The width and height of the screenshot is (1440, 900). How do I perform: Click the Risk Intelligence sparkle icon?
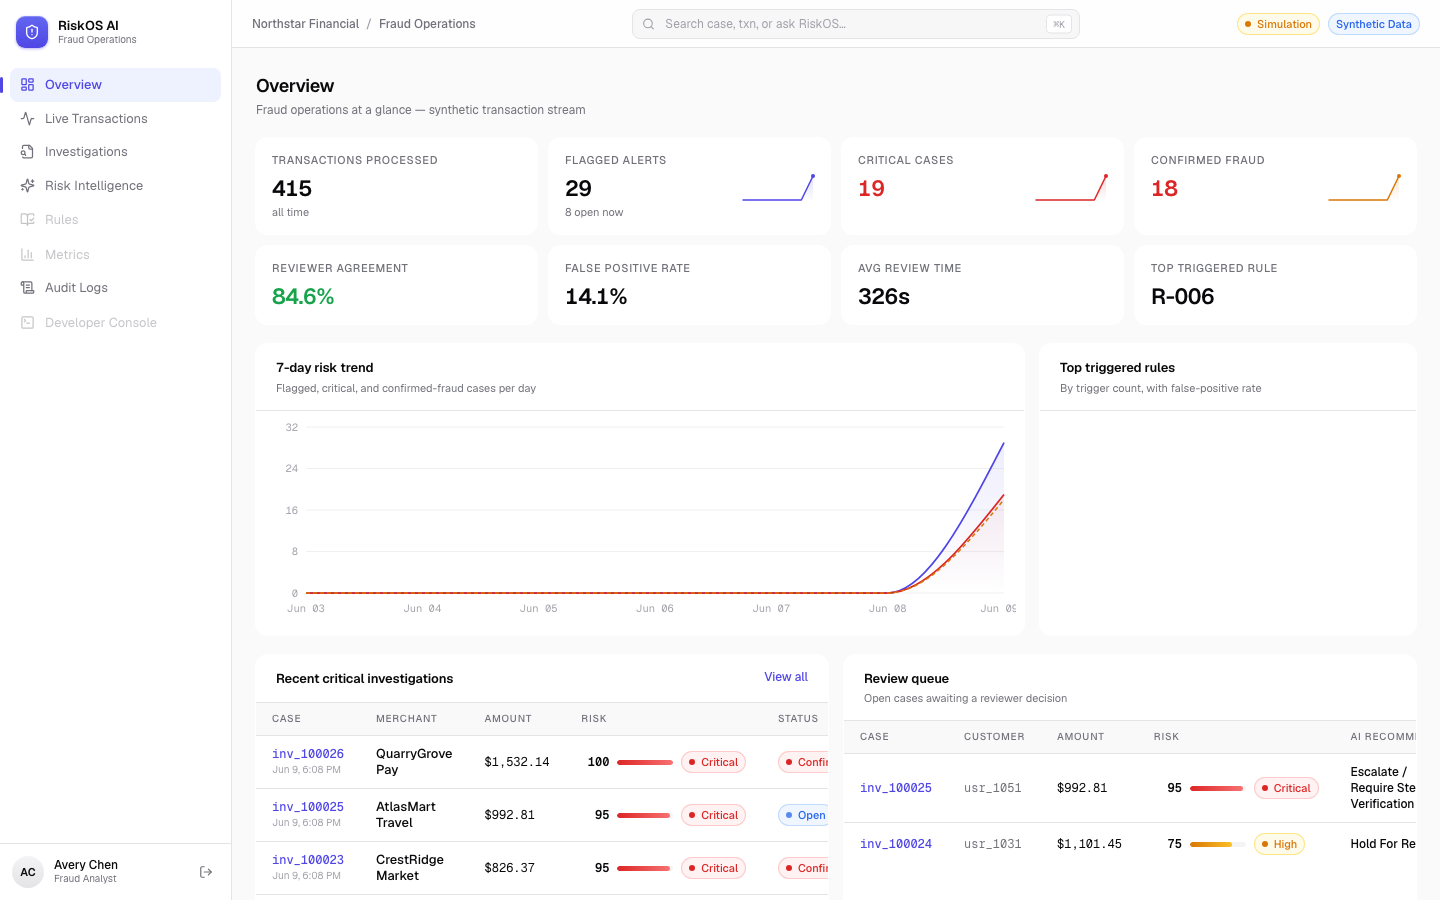pyautogui.click(x=28, y=186)
